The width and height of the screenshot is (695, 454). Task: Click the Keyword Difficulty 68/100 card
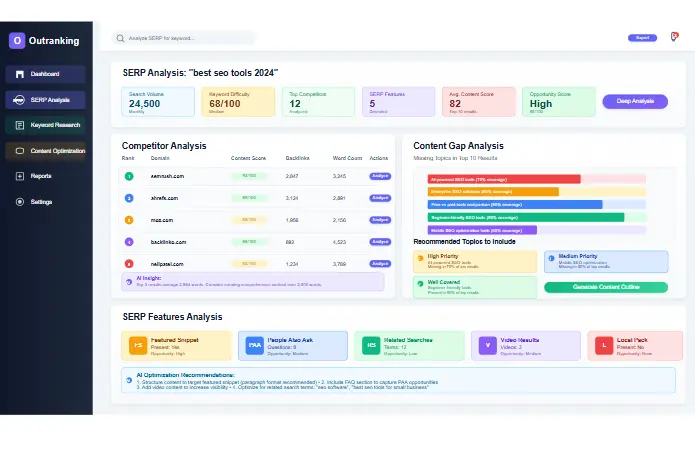point(238,102)
